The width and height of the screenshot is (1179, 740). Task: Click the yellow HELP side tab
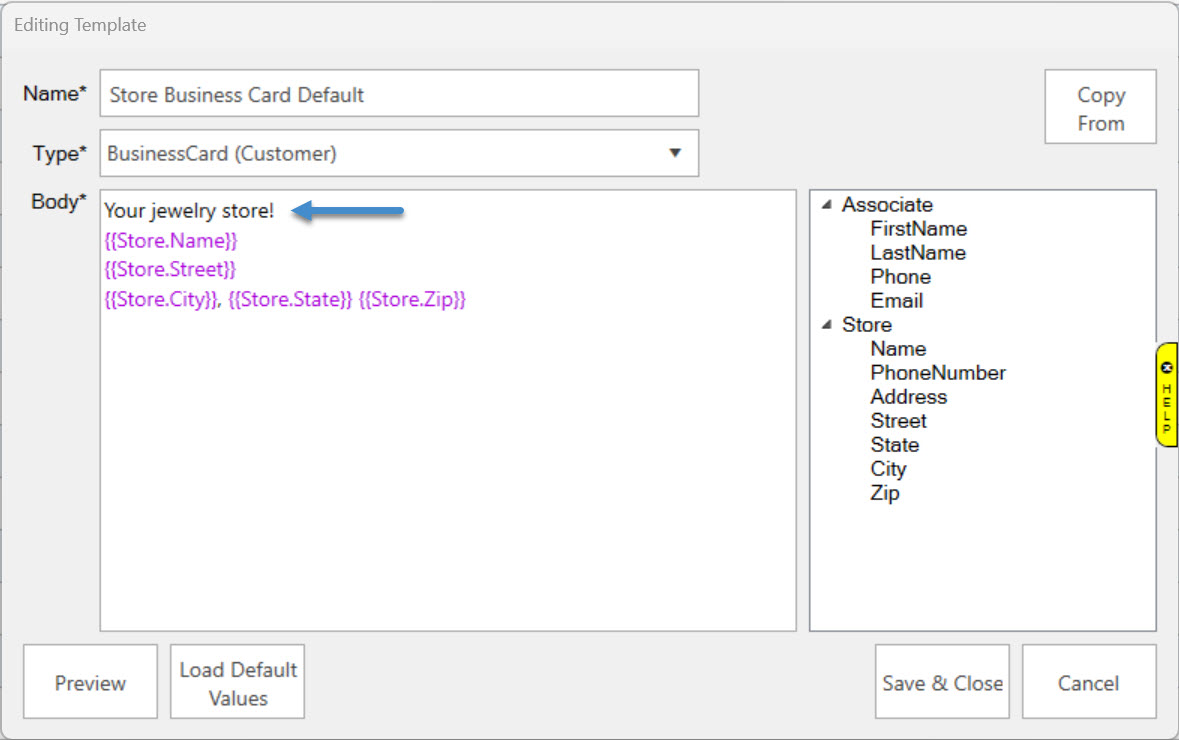(x=1166, y=395)
